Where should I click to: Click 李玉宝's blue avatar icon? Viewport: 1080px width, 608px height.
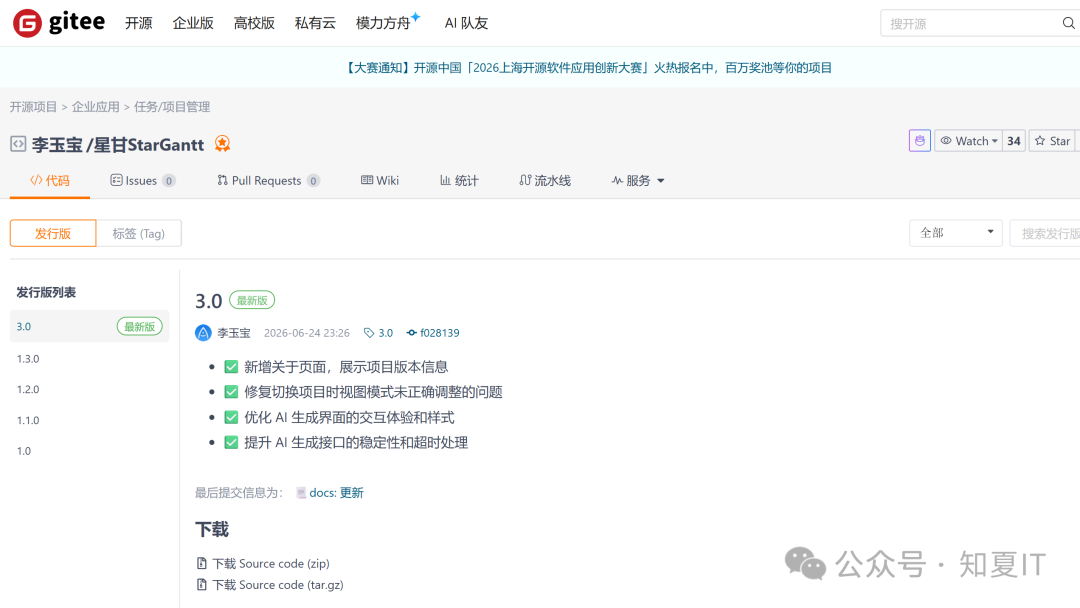(x=203, y=333)
